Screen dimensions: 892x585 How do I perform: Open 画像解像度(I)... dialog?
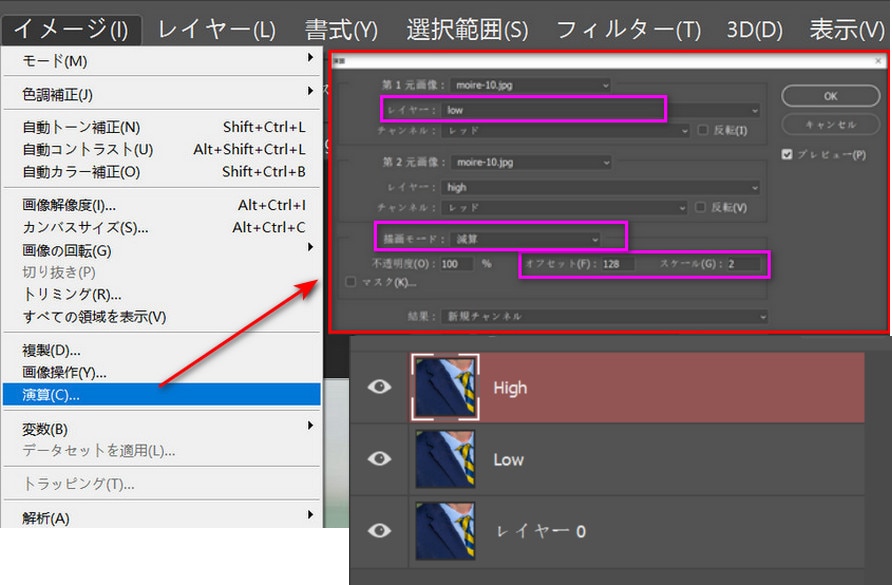point(162,205)
